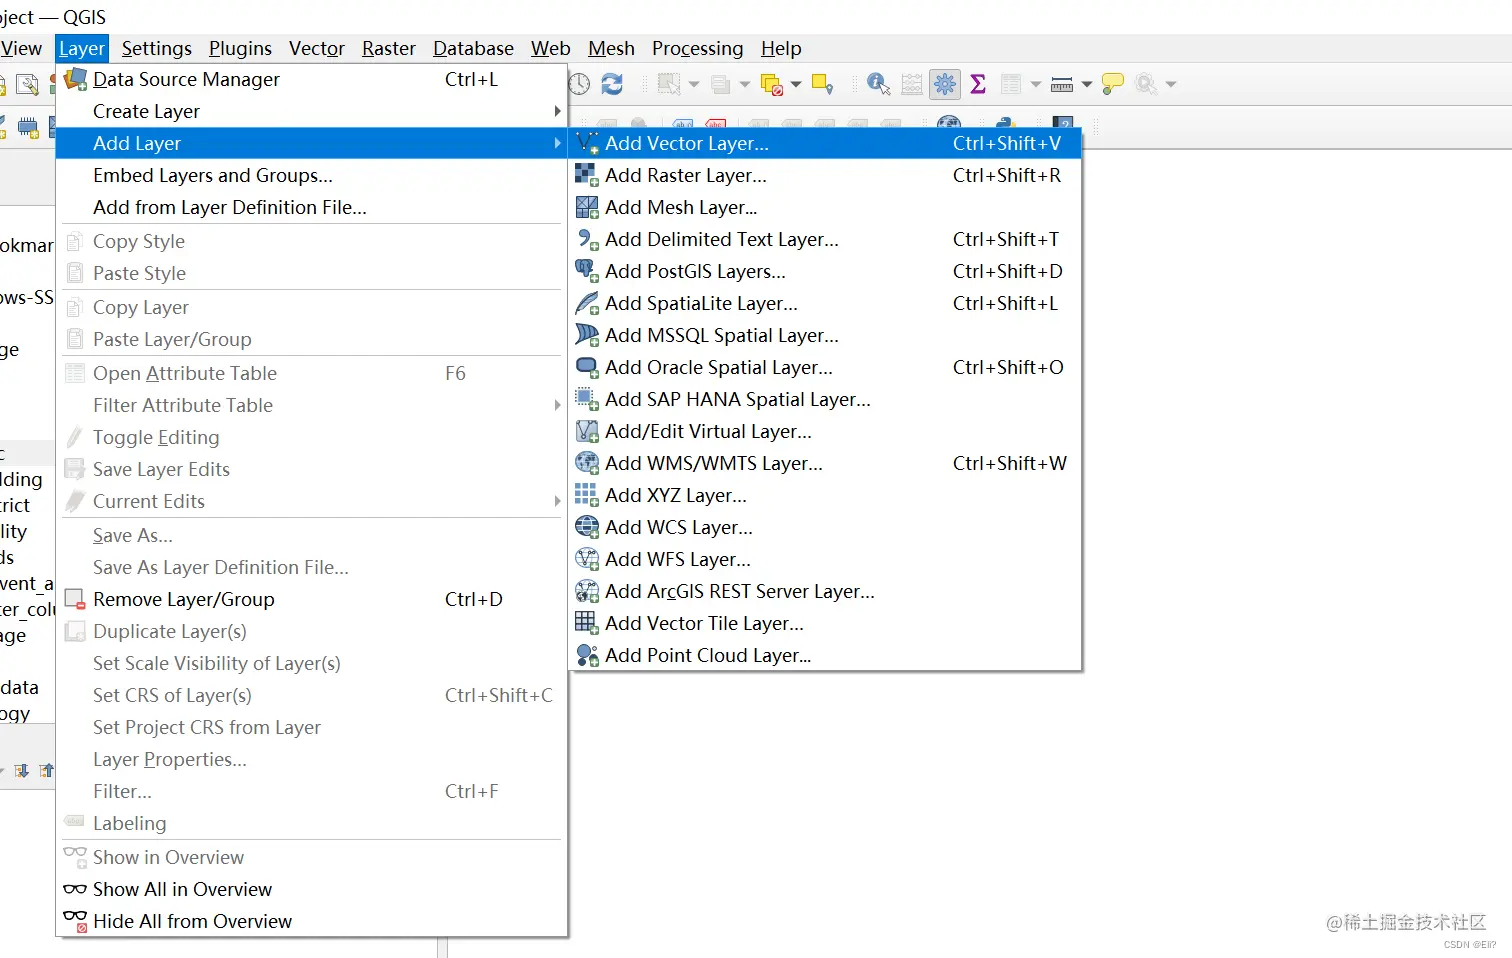1512x958 pixels.
Task: Choose Add SAP HANA Spatial Layer
Action: coord(825,399)
